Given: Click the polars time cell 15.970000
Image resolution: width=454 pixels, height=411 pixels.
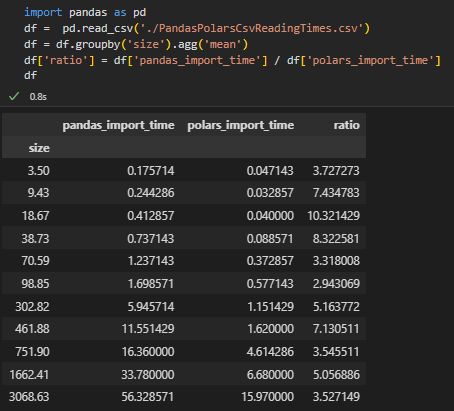Looking at the screenshot, I should pos(268,397).
